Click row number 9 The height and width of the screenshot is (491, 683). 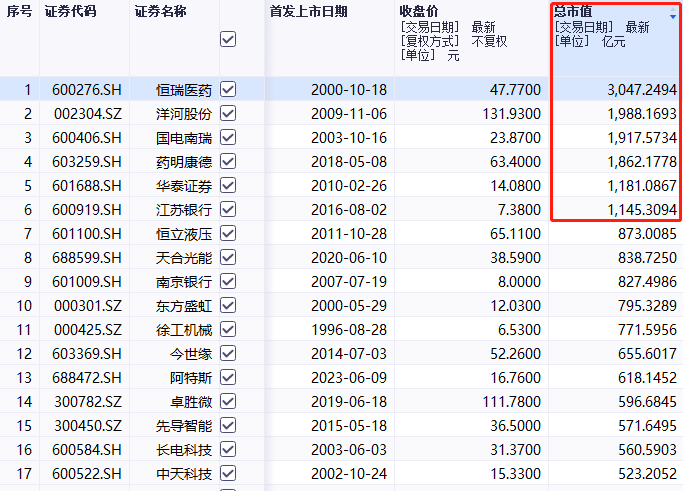coord(28,281)
